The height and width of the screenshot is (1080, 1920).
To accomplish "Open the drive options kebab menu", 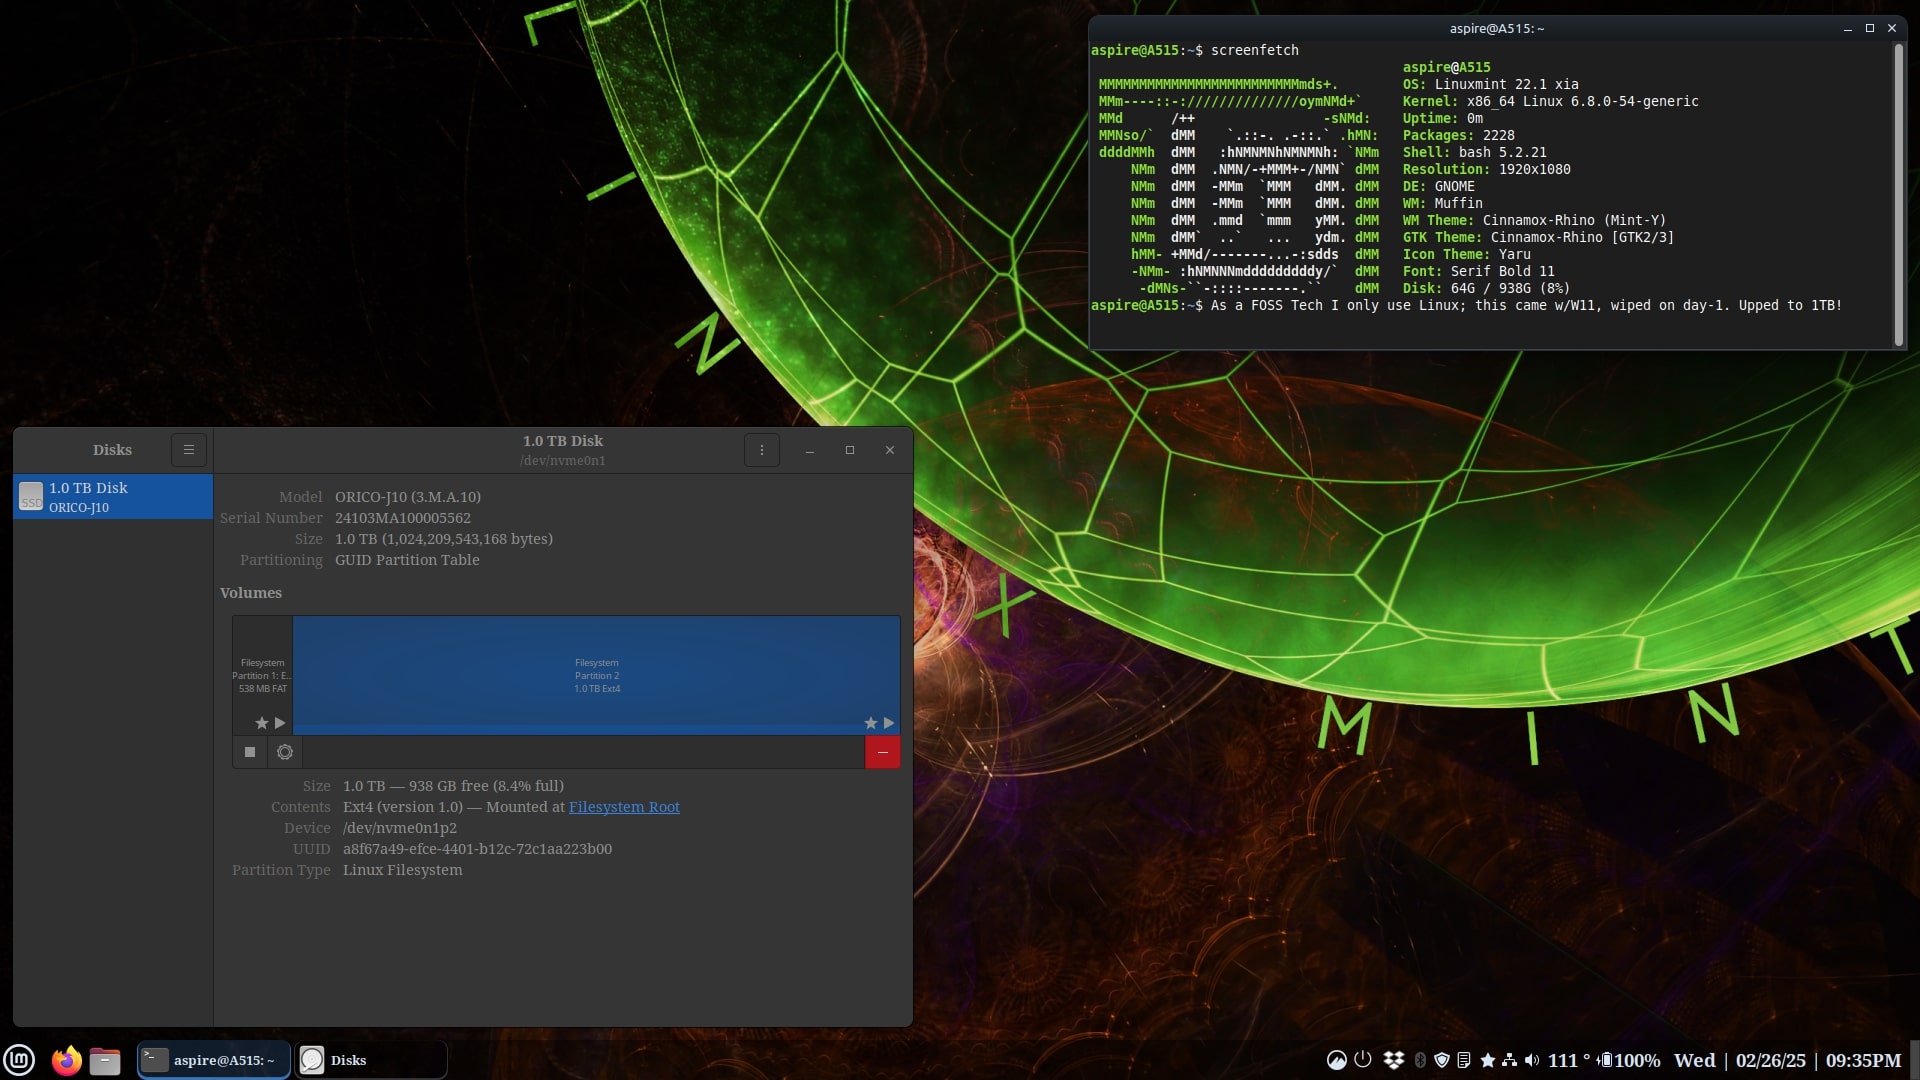I will (x=761, y=450).
